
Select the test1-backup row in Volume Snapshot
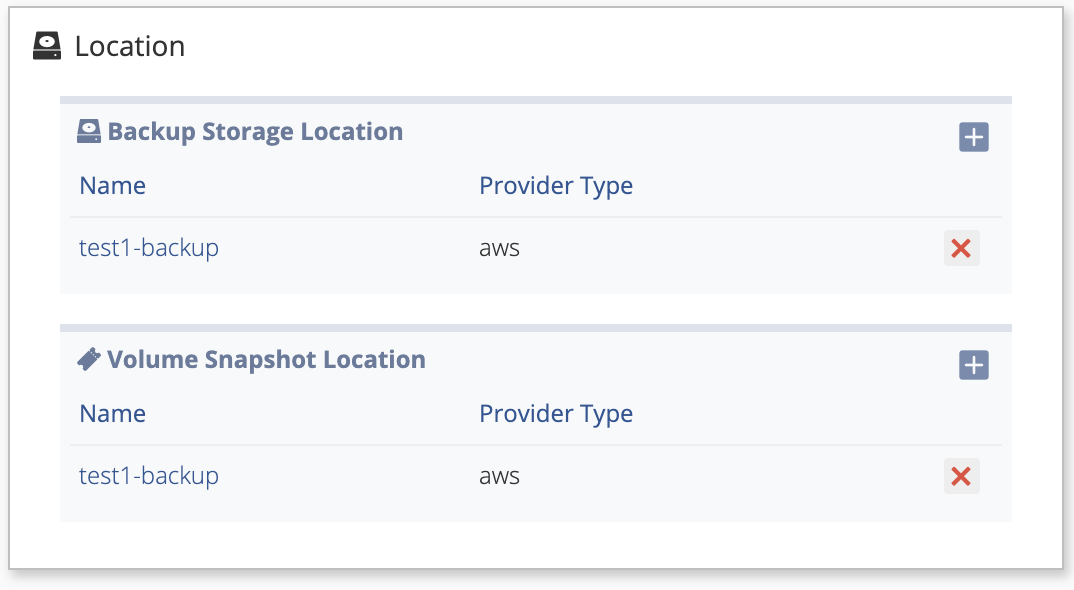536,476
